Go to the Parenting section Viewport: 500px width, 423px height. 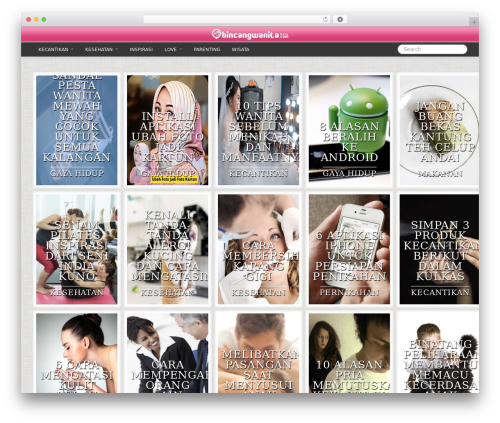click(207, 49)
